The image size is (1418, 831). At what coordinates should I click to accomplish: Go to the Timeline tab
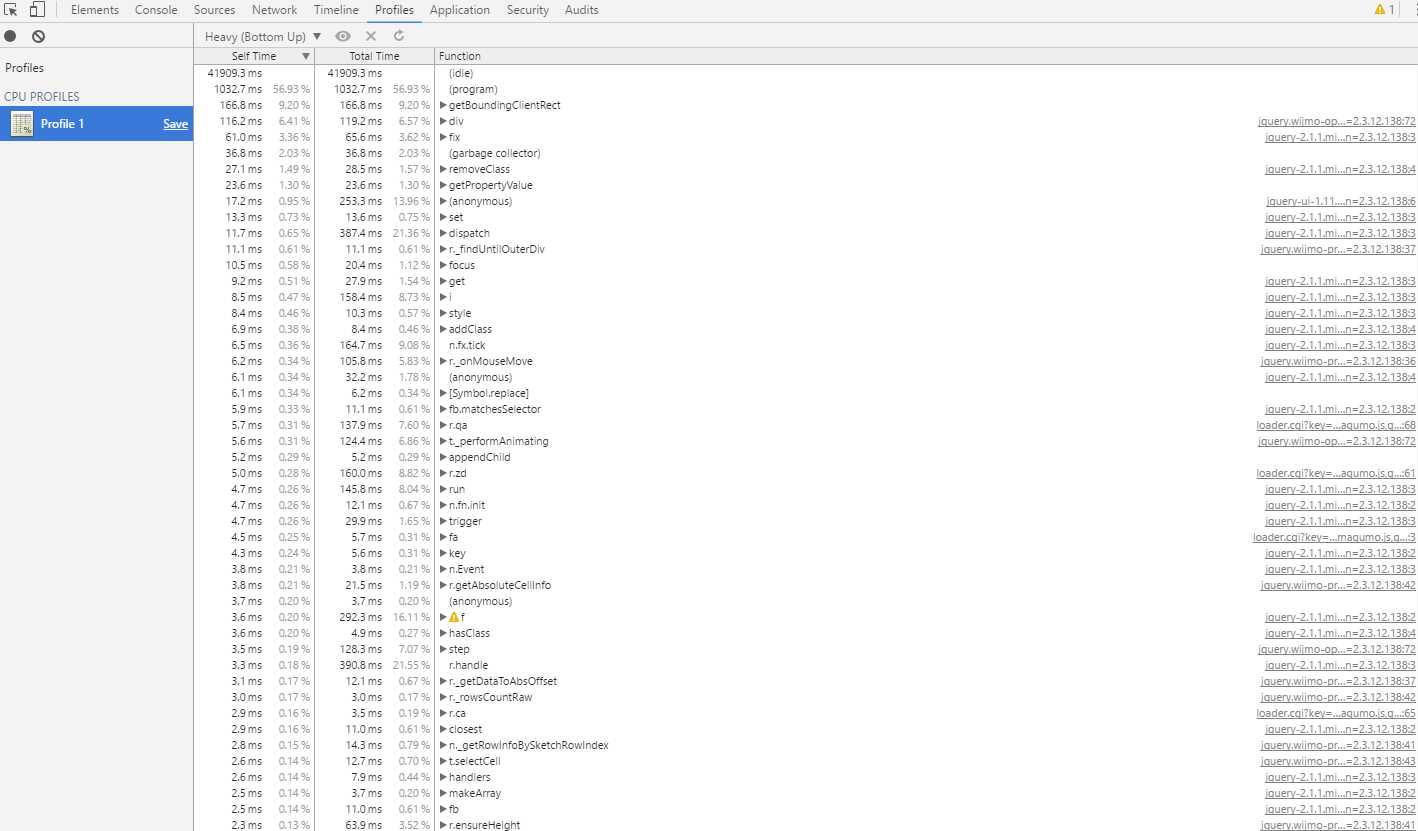click(x=336, y=10)
